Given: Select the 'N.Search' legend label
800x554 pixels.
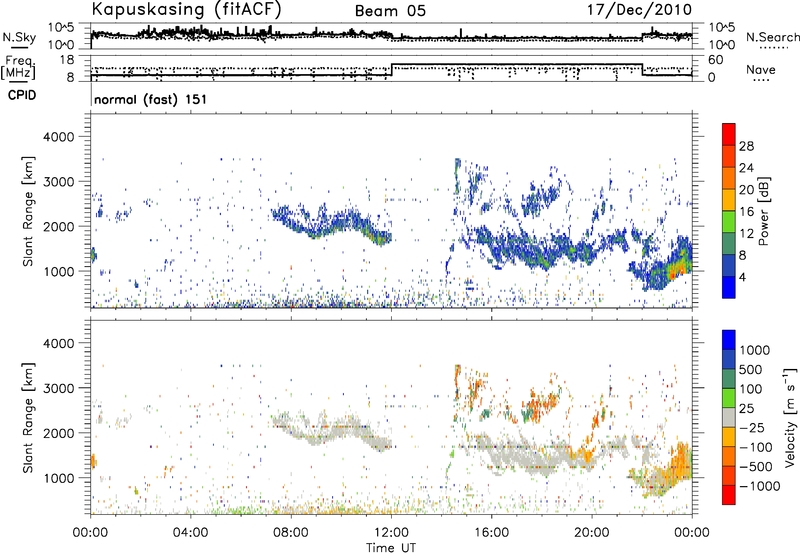Looking at the screenshot, I should 772,37.
